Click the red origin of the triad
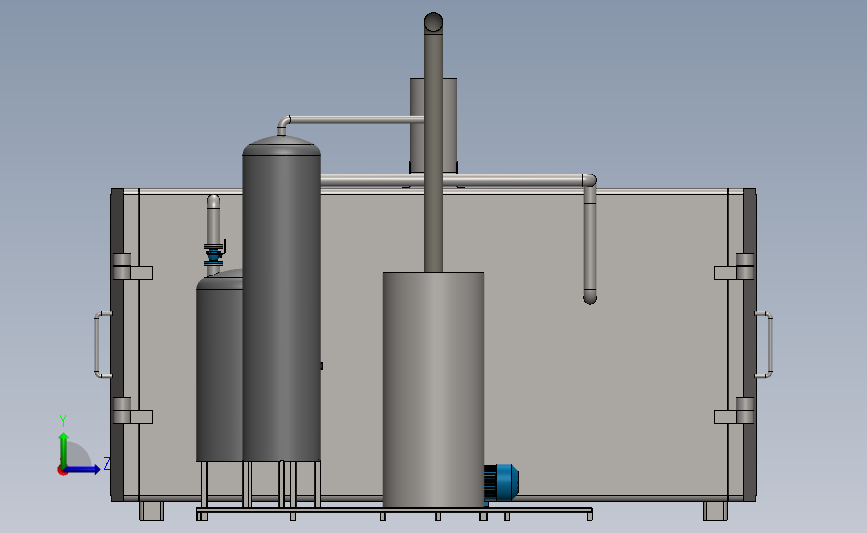The width and height of the screenshot is (867, 533). coord(62,471)
